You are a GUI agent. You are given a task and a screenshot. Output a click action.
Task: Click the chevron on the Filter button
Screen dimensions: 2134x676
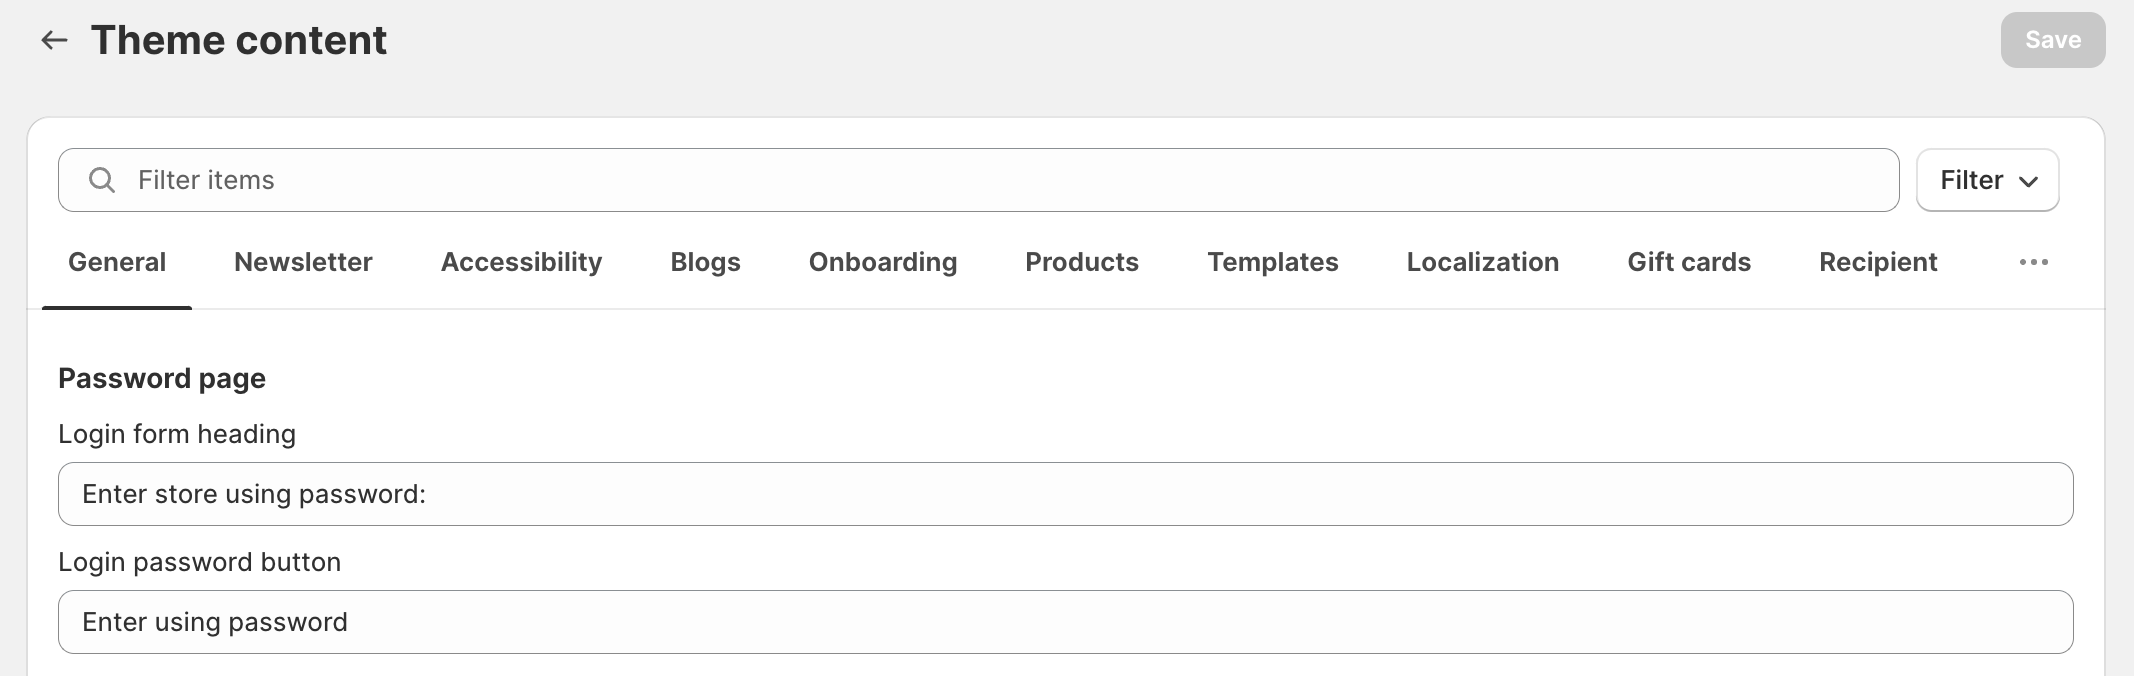tap(2030, 181)
